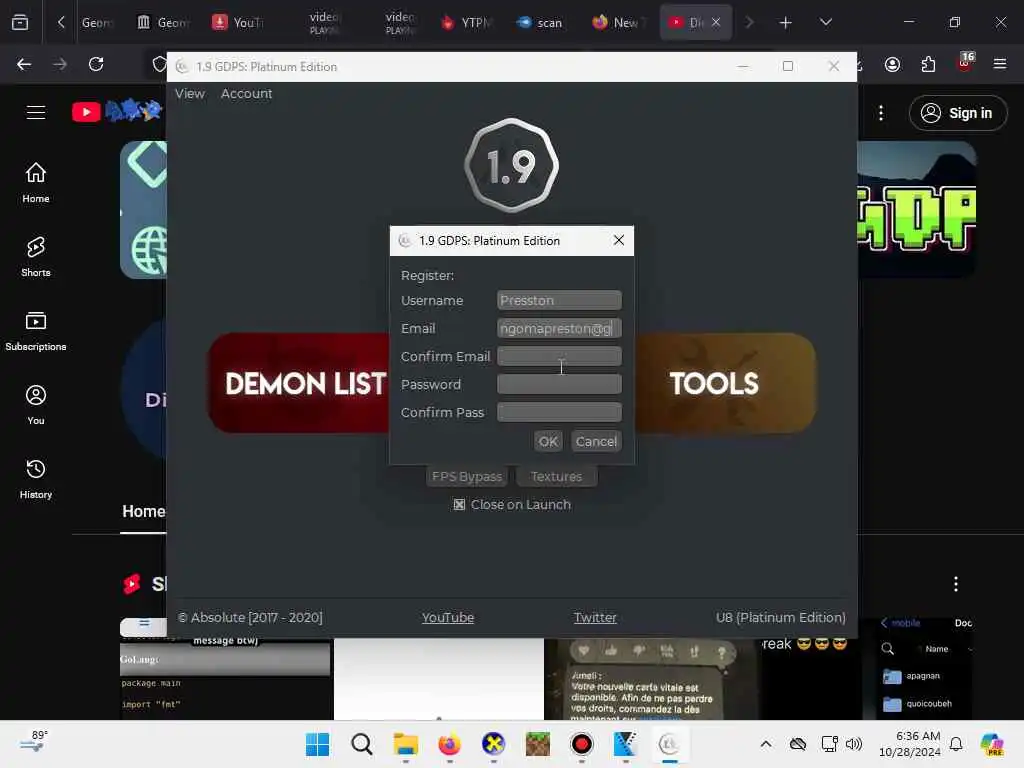Image resolution: width=1024 pixels, height=768 pixels.
Task: Open History in YouTube sidebar
Action: (x=36, y=479)
